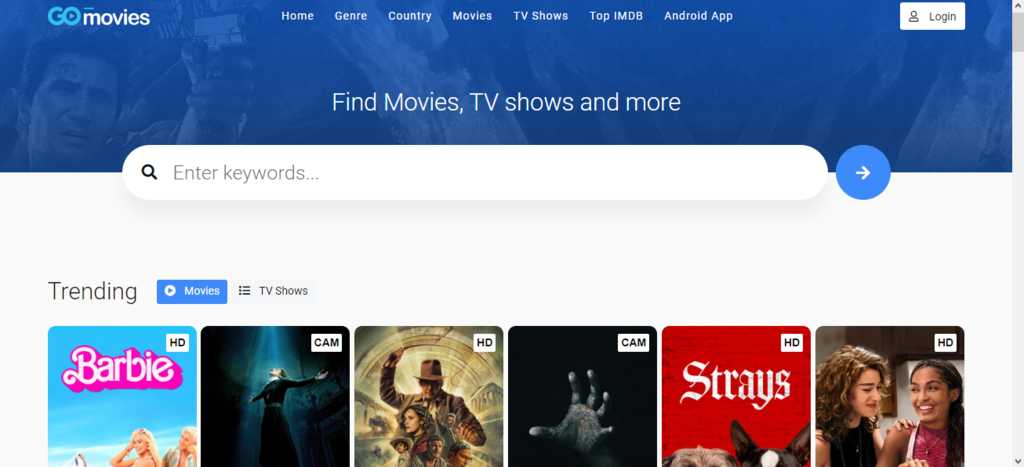Viewport: 1024px width, 467px height.
Task: Open the dark nun movie poster
Action: point(275,396)
